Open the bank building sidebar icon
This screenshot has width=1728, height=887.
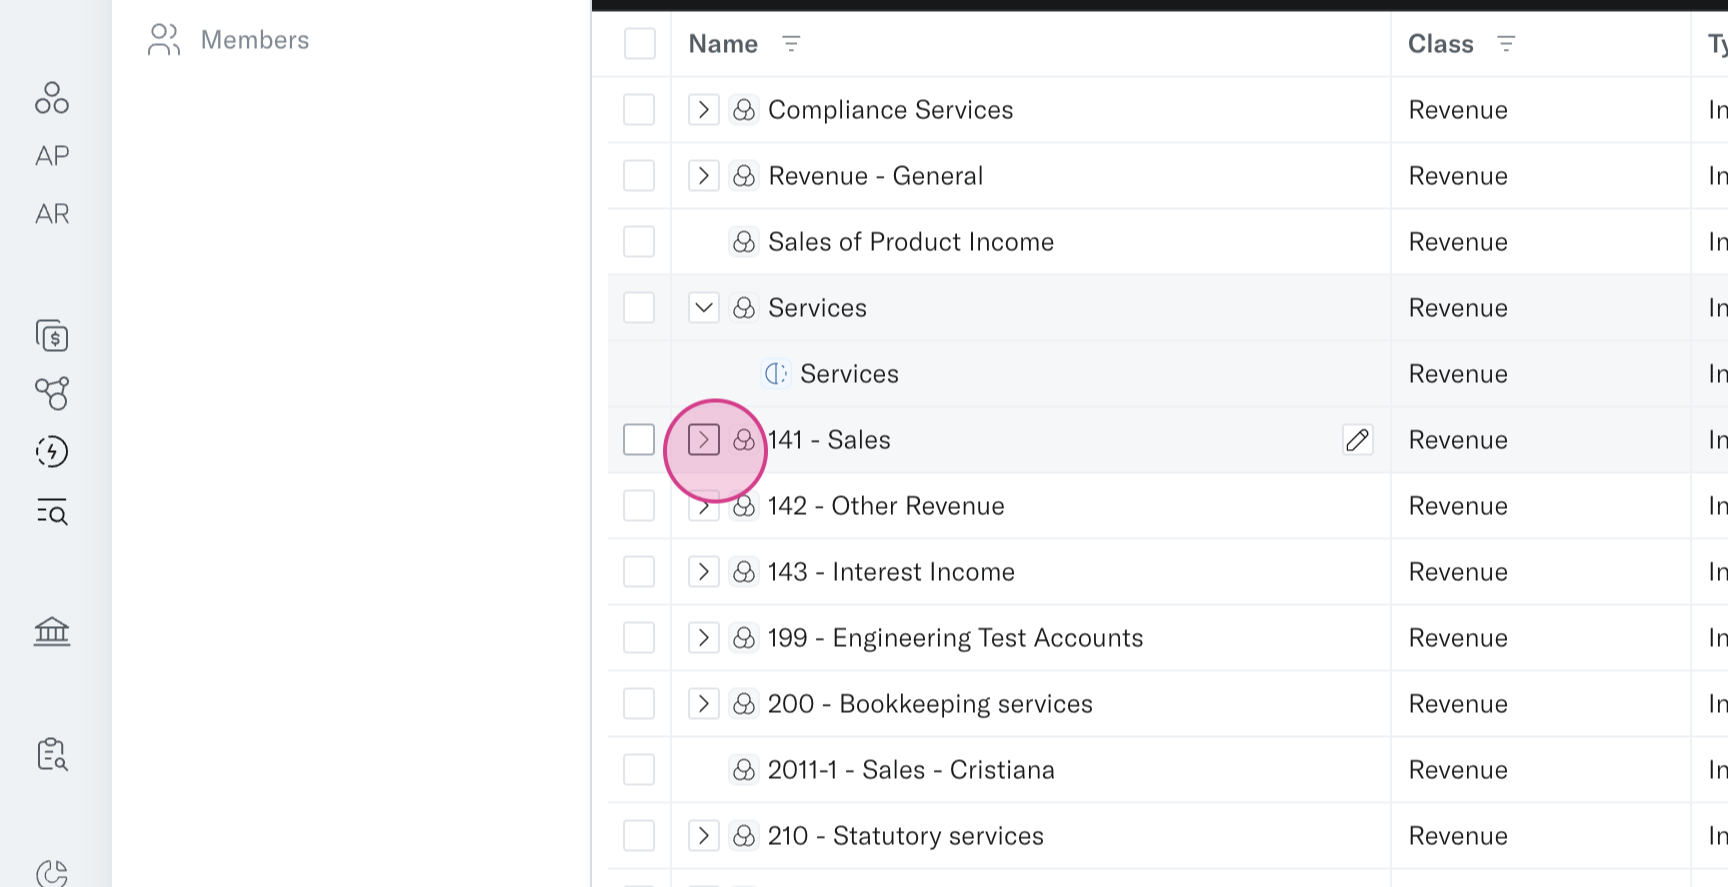pos(52,631)
